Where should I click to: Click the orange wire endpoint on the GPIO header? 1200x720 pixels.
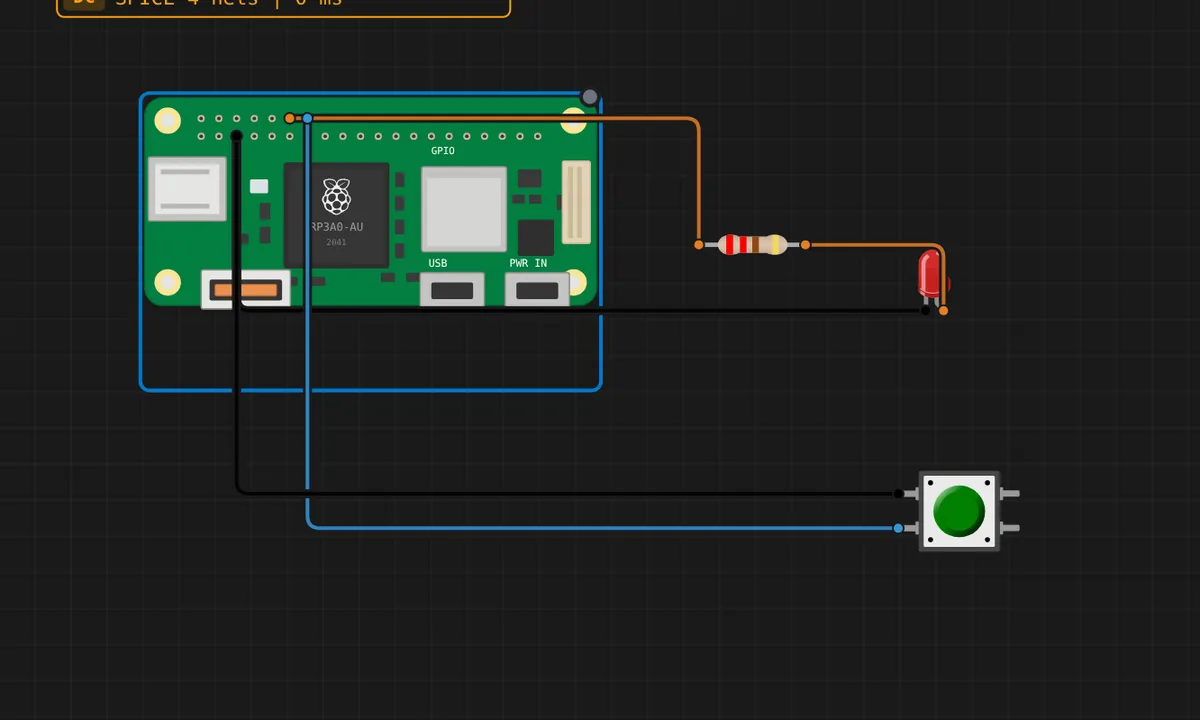point(290,118)
